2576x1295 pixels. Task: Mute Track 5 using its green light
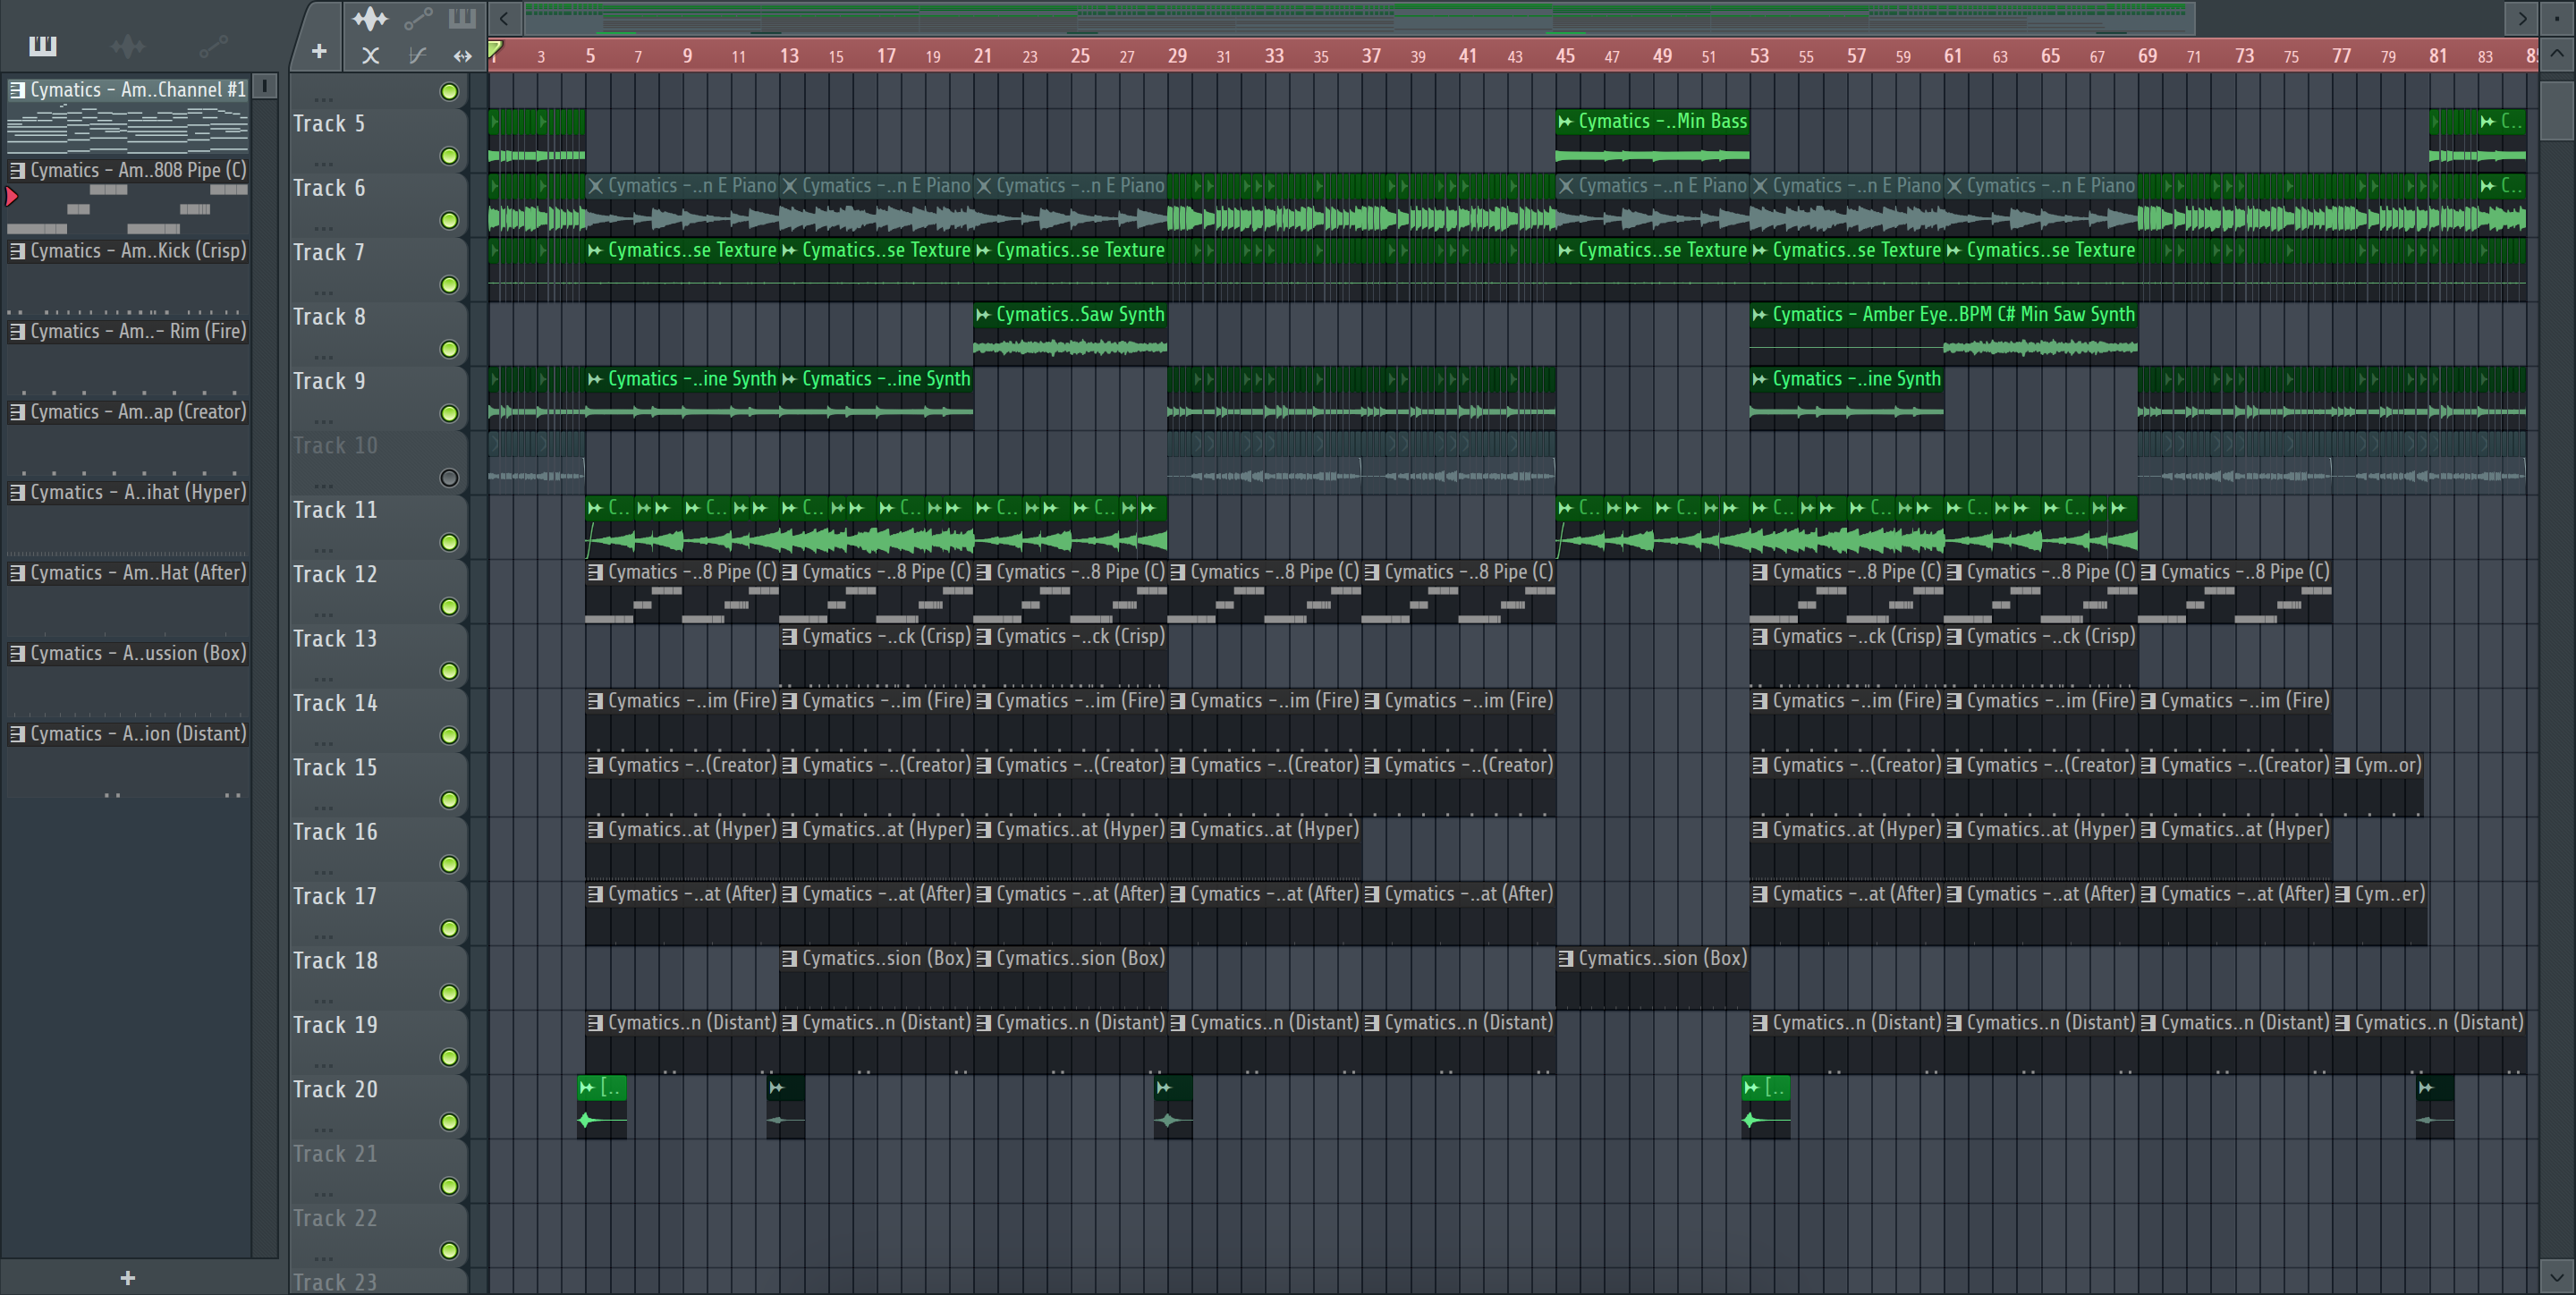click(450, 156)
